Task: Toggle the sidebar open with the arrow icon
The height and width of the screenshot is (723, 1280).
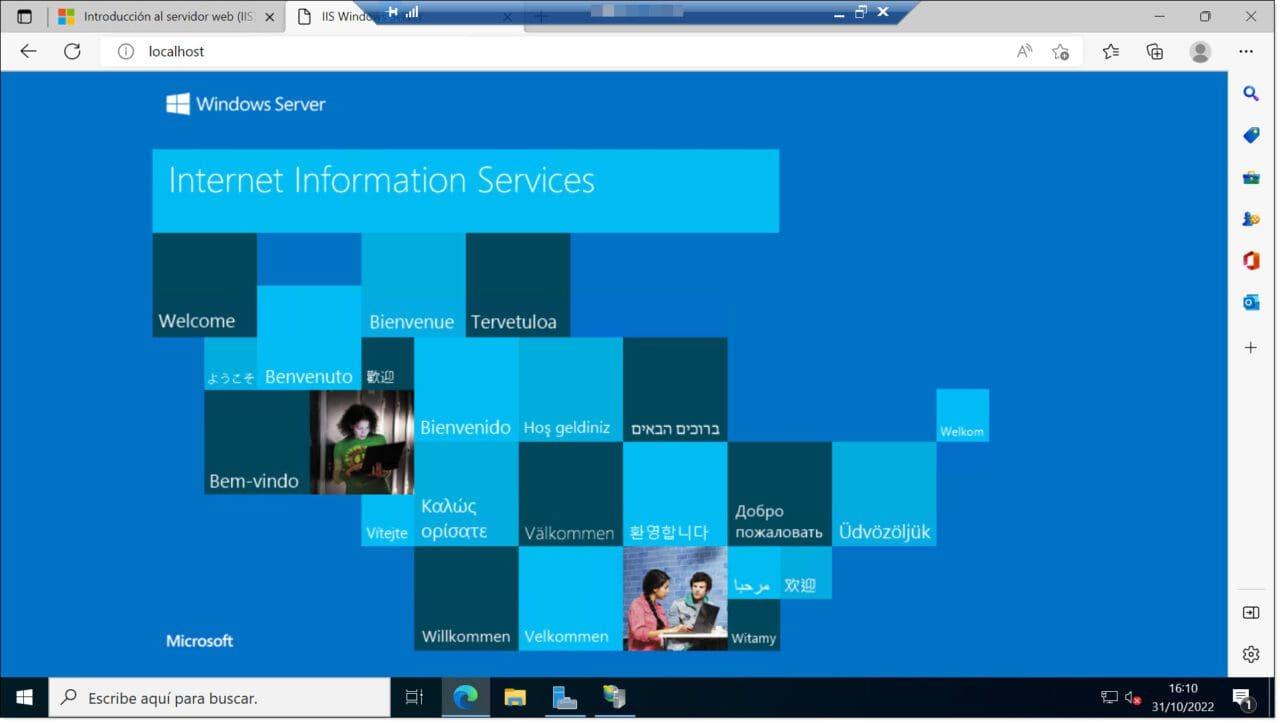Action: 1250,612
